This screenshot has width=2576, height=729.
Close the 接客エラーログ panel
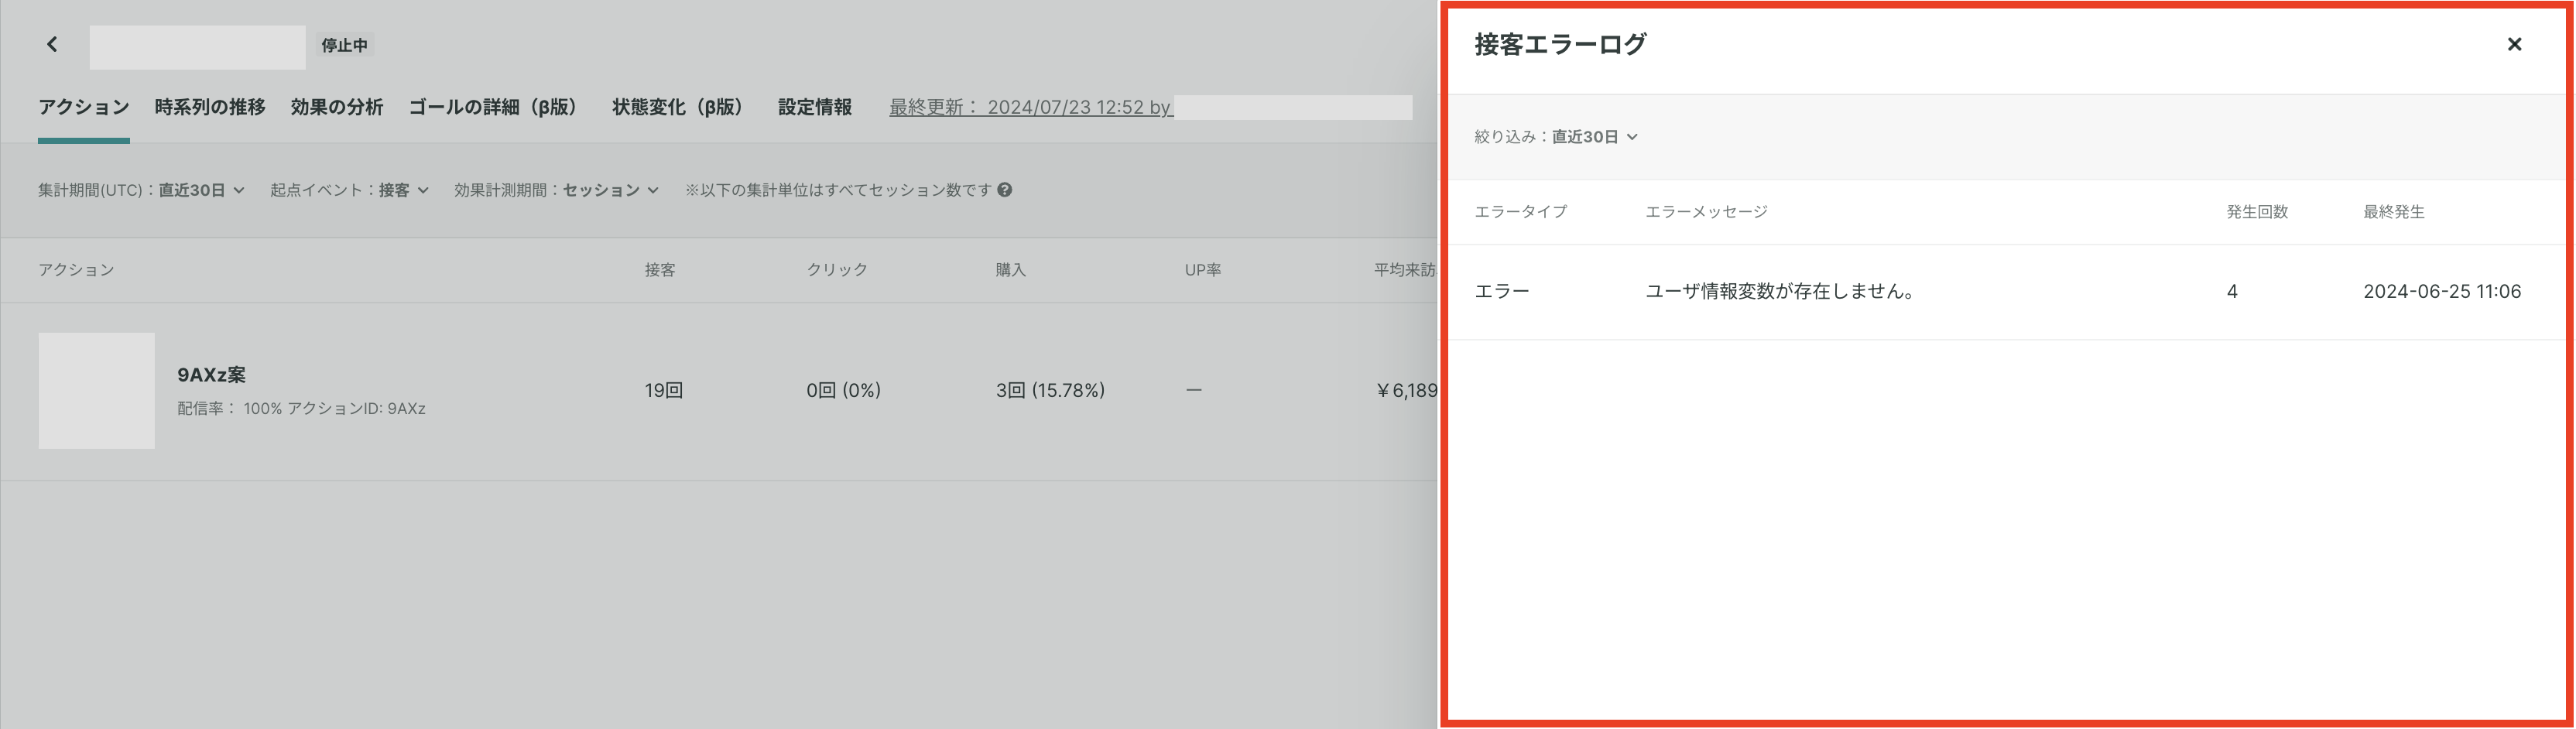[x=2514, y=44]
